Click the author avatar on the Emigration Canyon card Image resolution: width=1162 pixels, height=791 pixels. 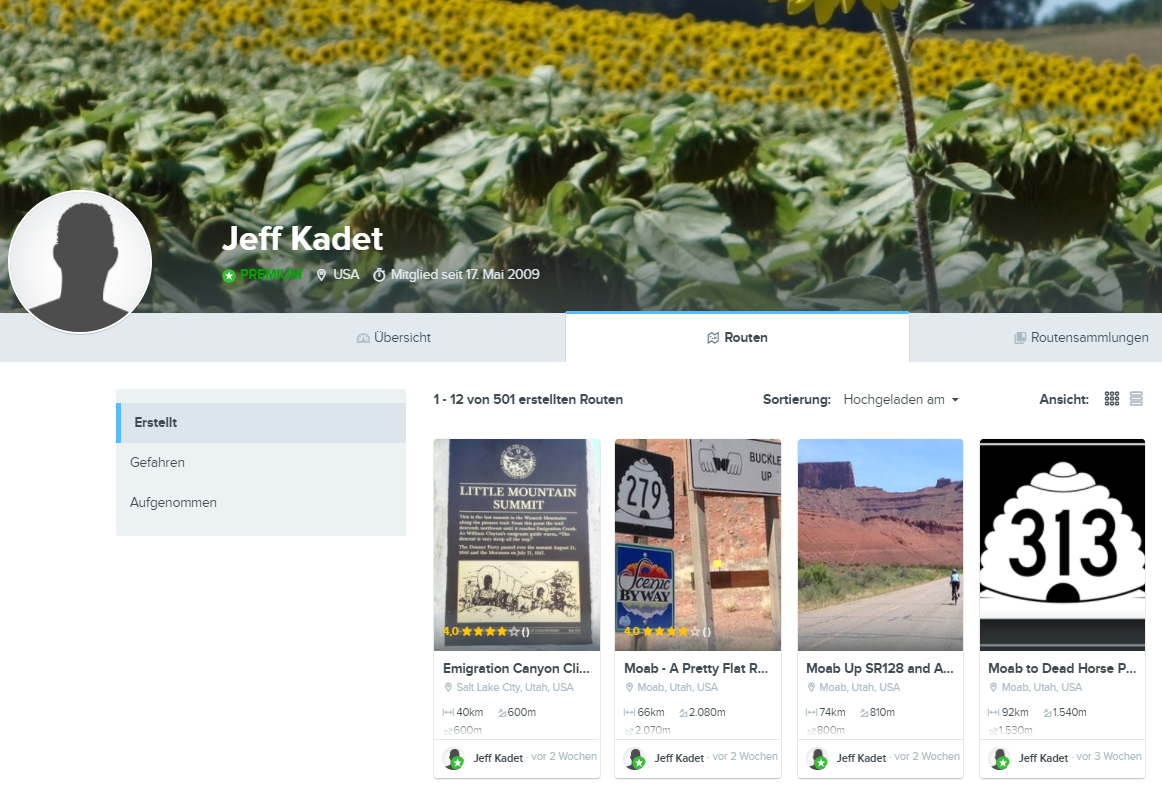pyautogui.click(x=454, y=758)
